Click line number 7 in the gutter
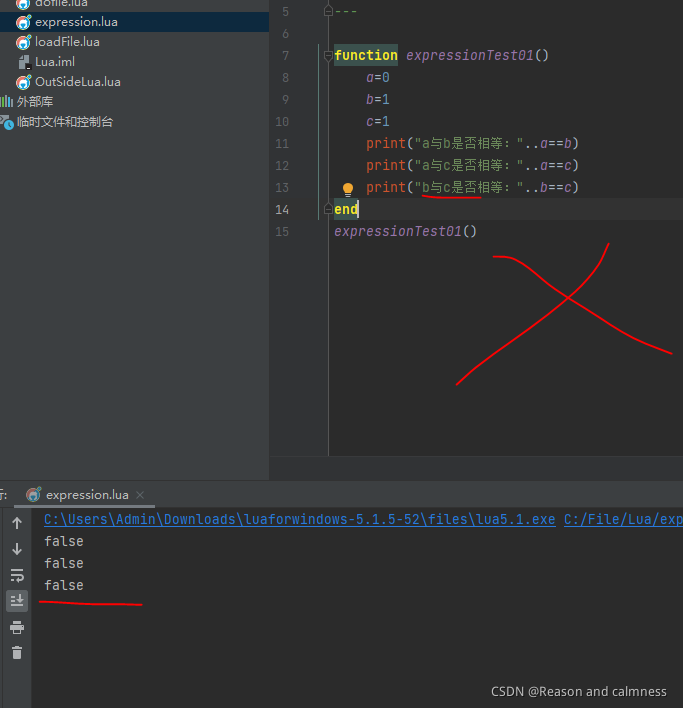This screenshot has width=683, height=708. [x=285, y=56]
